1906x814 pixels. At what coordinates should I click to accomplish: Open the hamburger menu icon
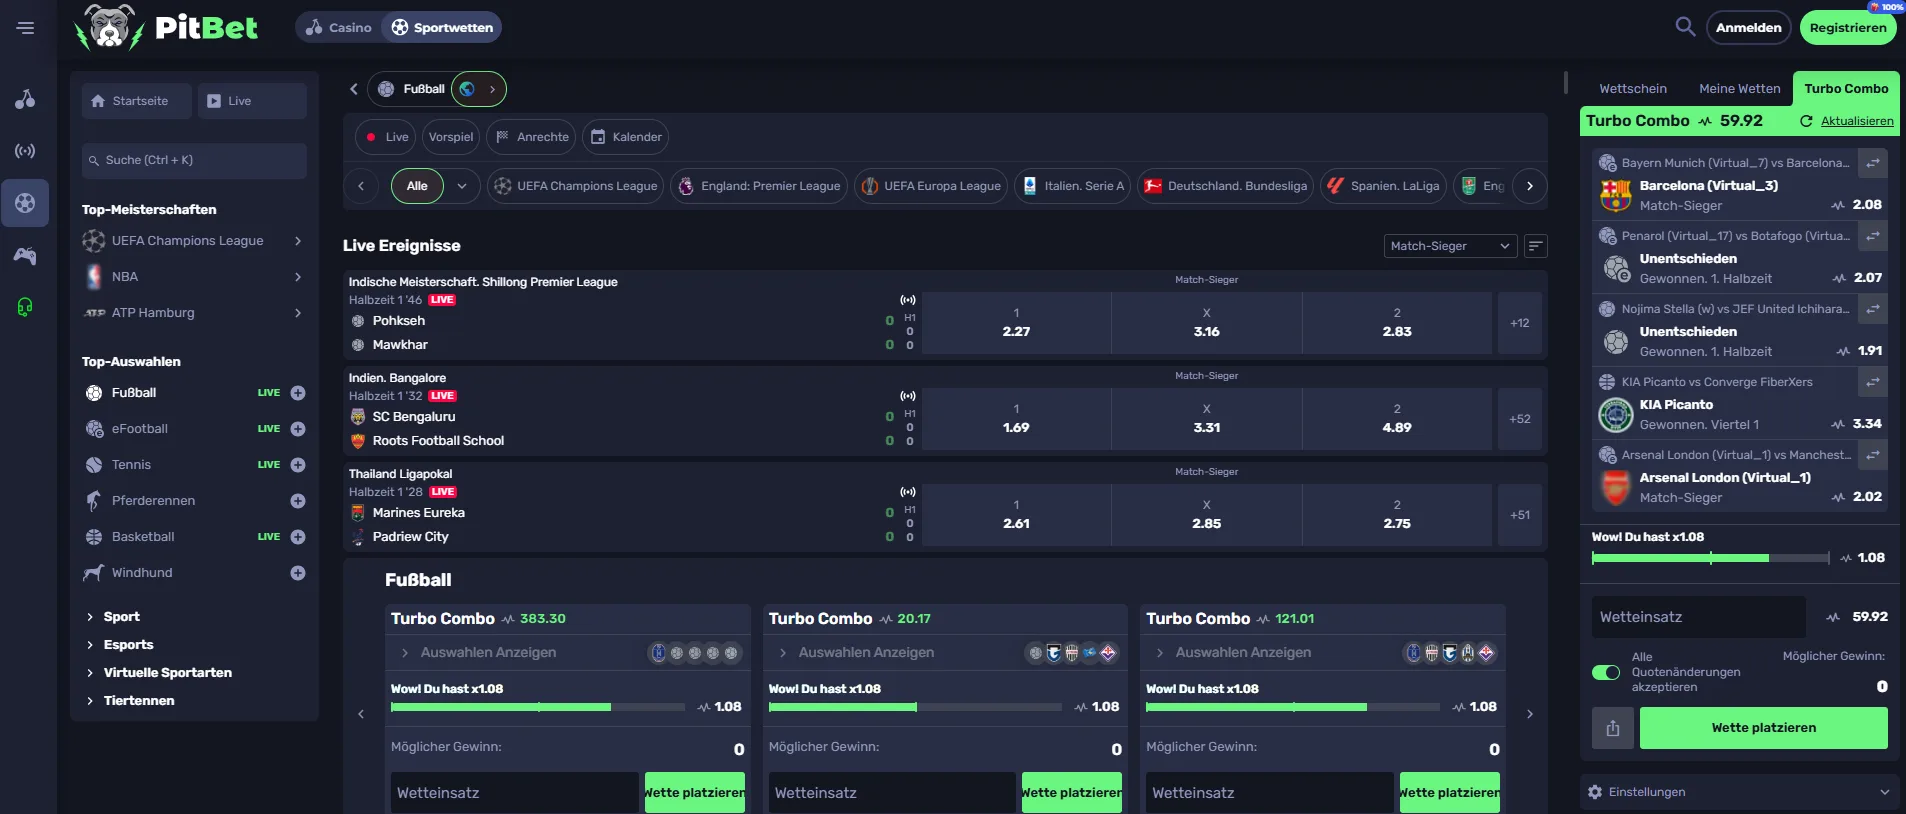click(x=25, y=28)
